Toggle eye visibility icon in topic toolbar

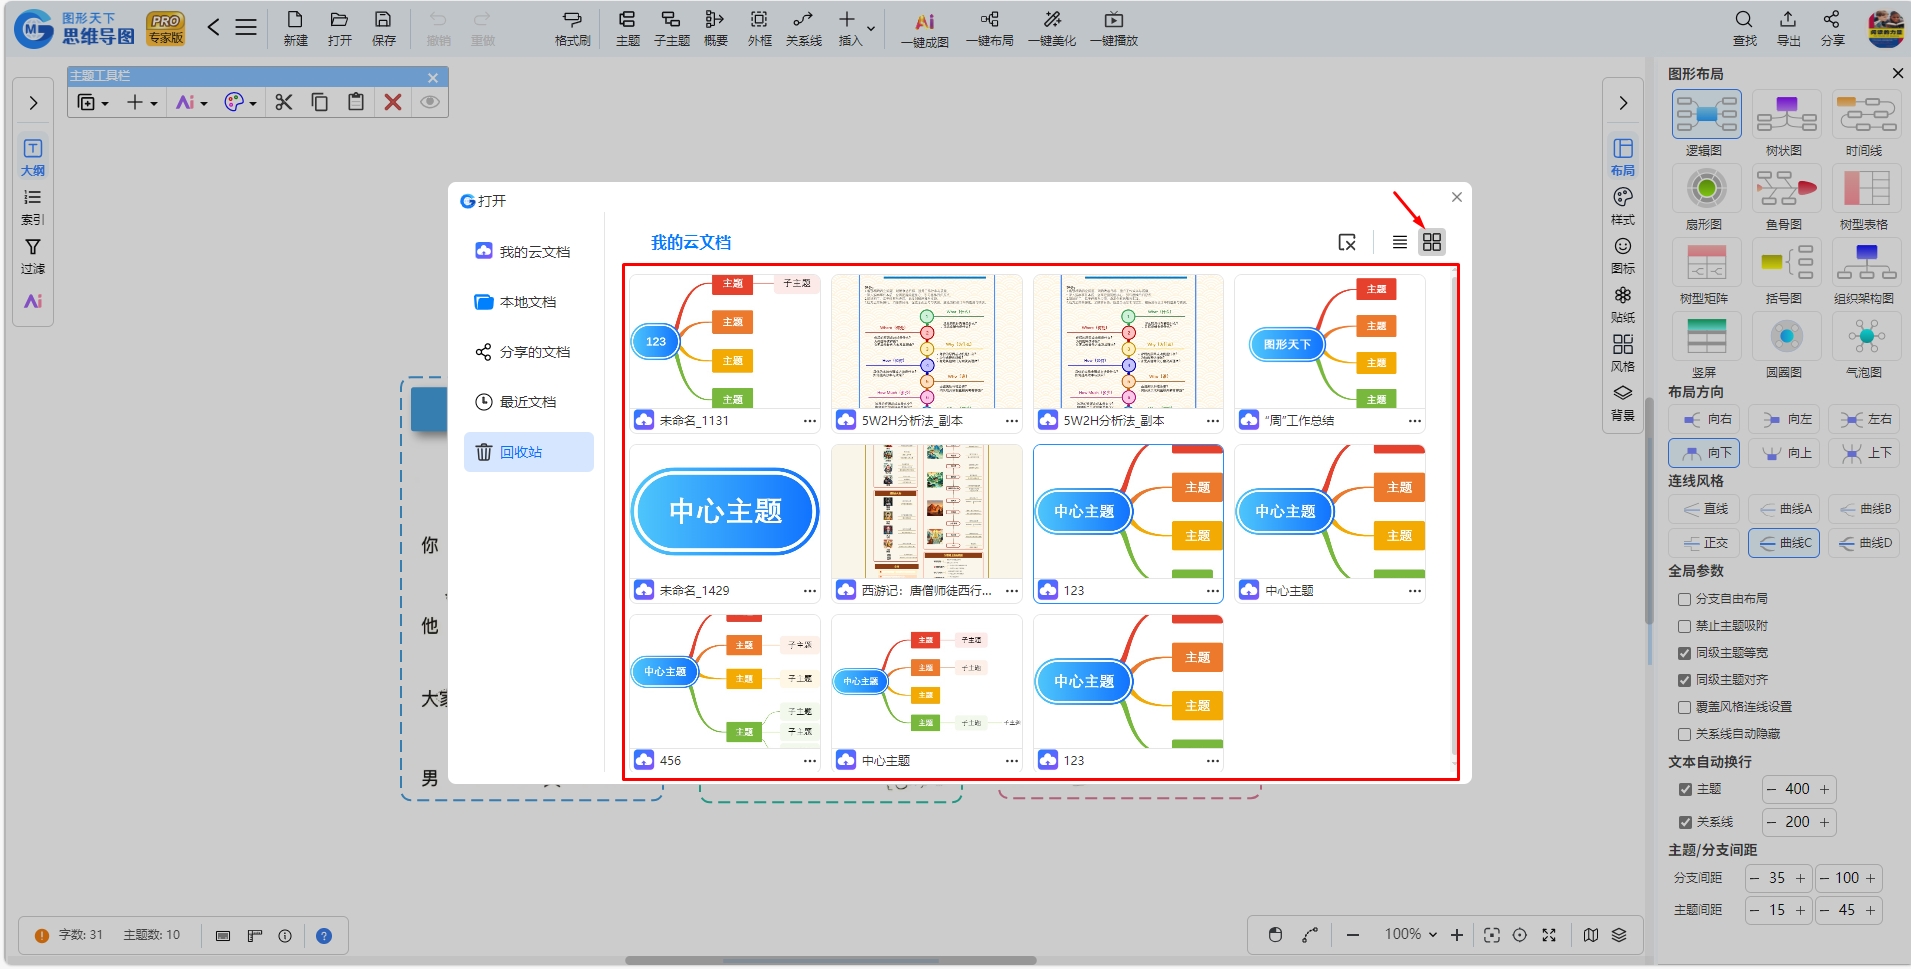pyautogui.click(x=430, y=102)
